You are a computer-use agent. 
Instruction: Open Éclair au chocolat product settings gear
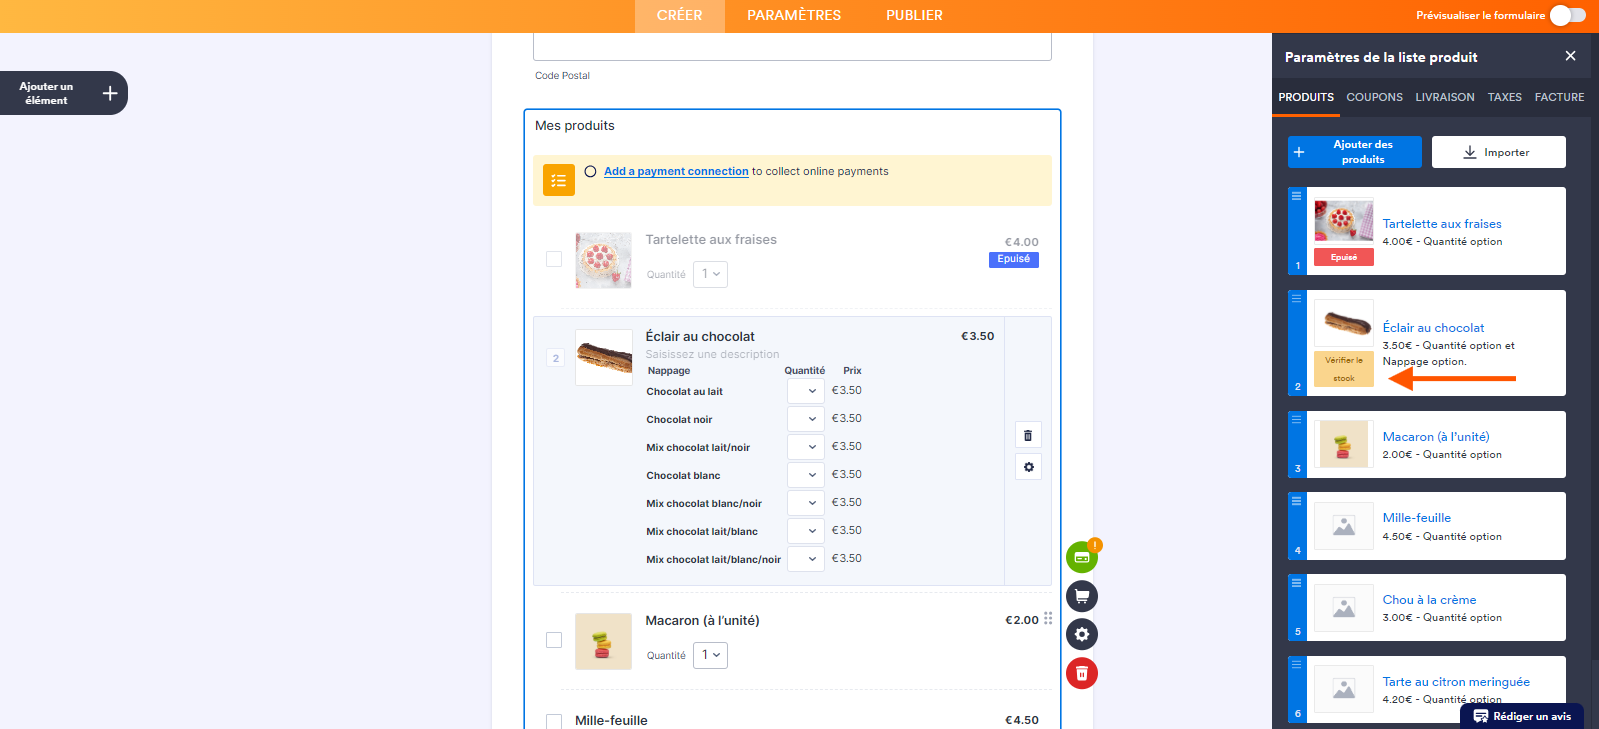click(x=1028, y=467)
